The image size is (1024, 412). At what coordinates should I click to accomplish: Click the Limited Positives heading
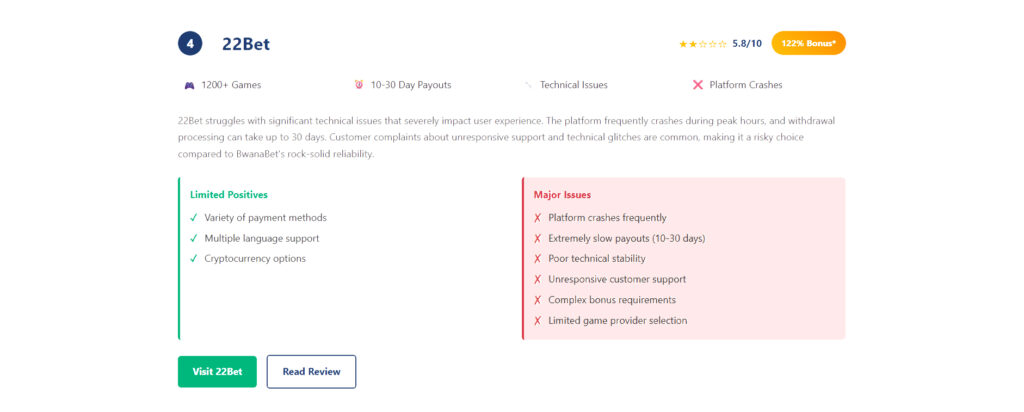229,195
